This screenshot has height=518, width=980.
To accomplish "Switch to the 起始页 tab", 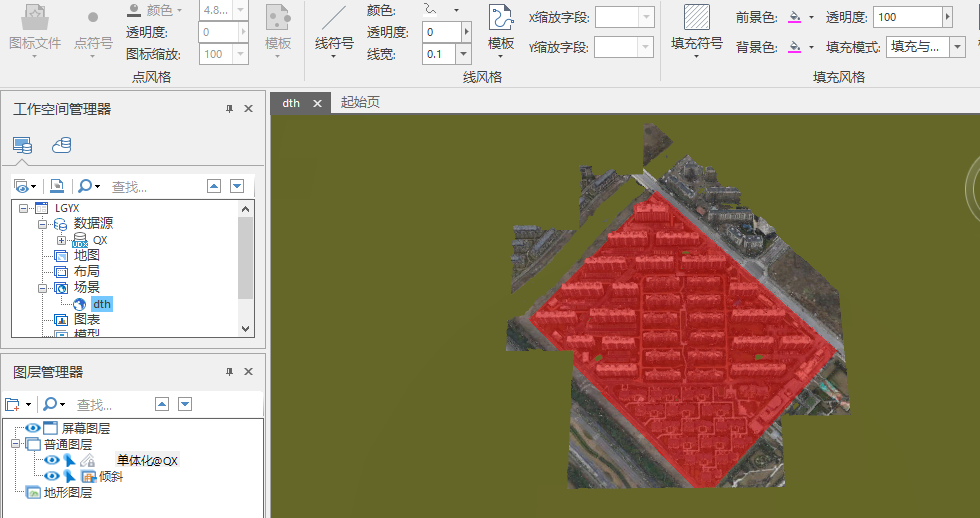I will coord(360,102).
